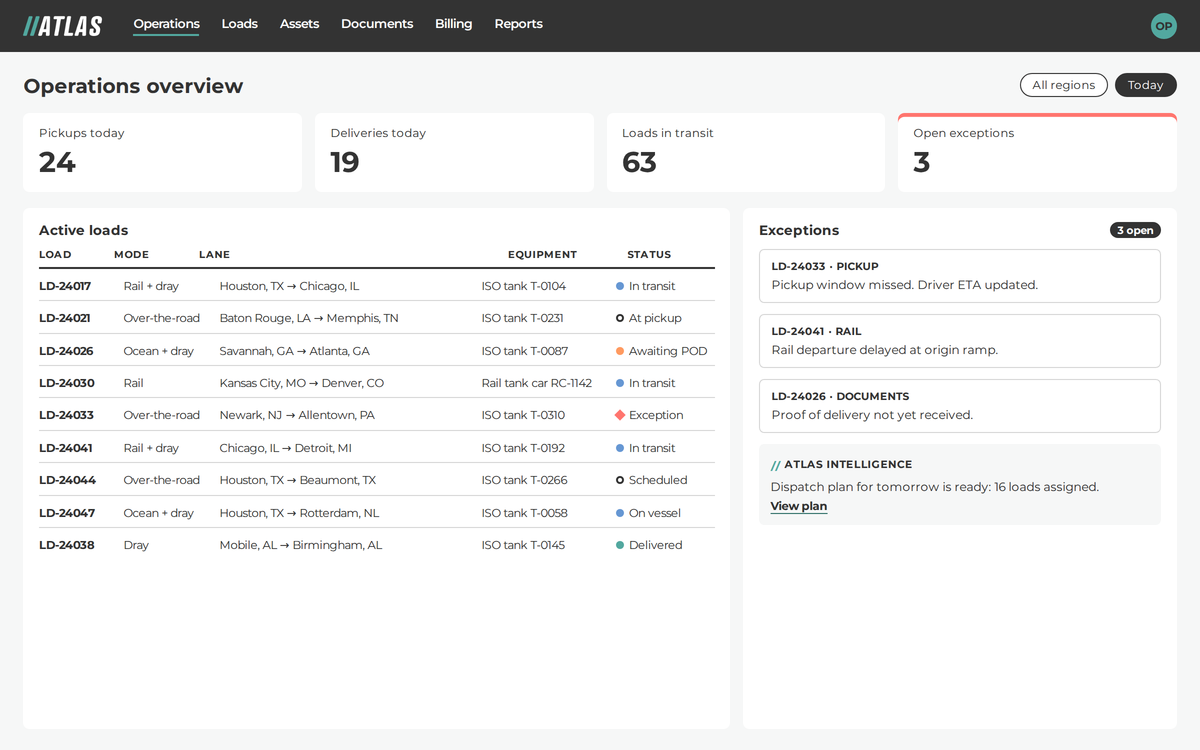Click the Mobile, AL → Birmingham, AL lane
1200x750 pixels.
[x=301, y=545]
